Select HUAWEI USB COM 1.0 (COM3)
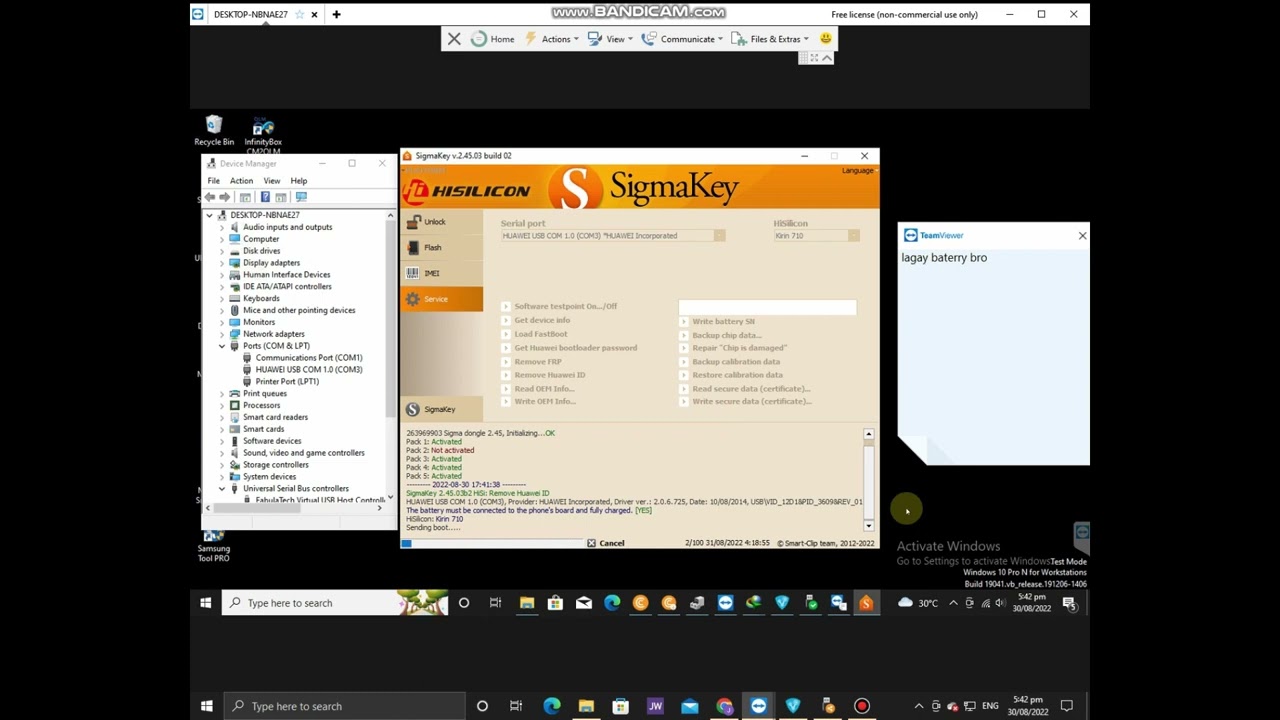The height and width of the screenshot is (720, 1280). (x=308, y=370)
